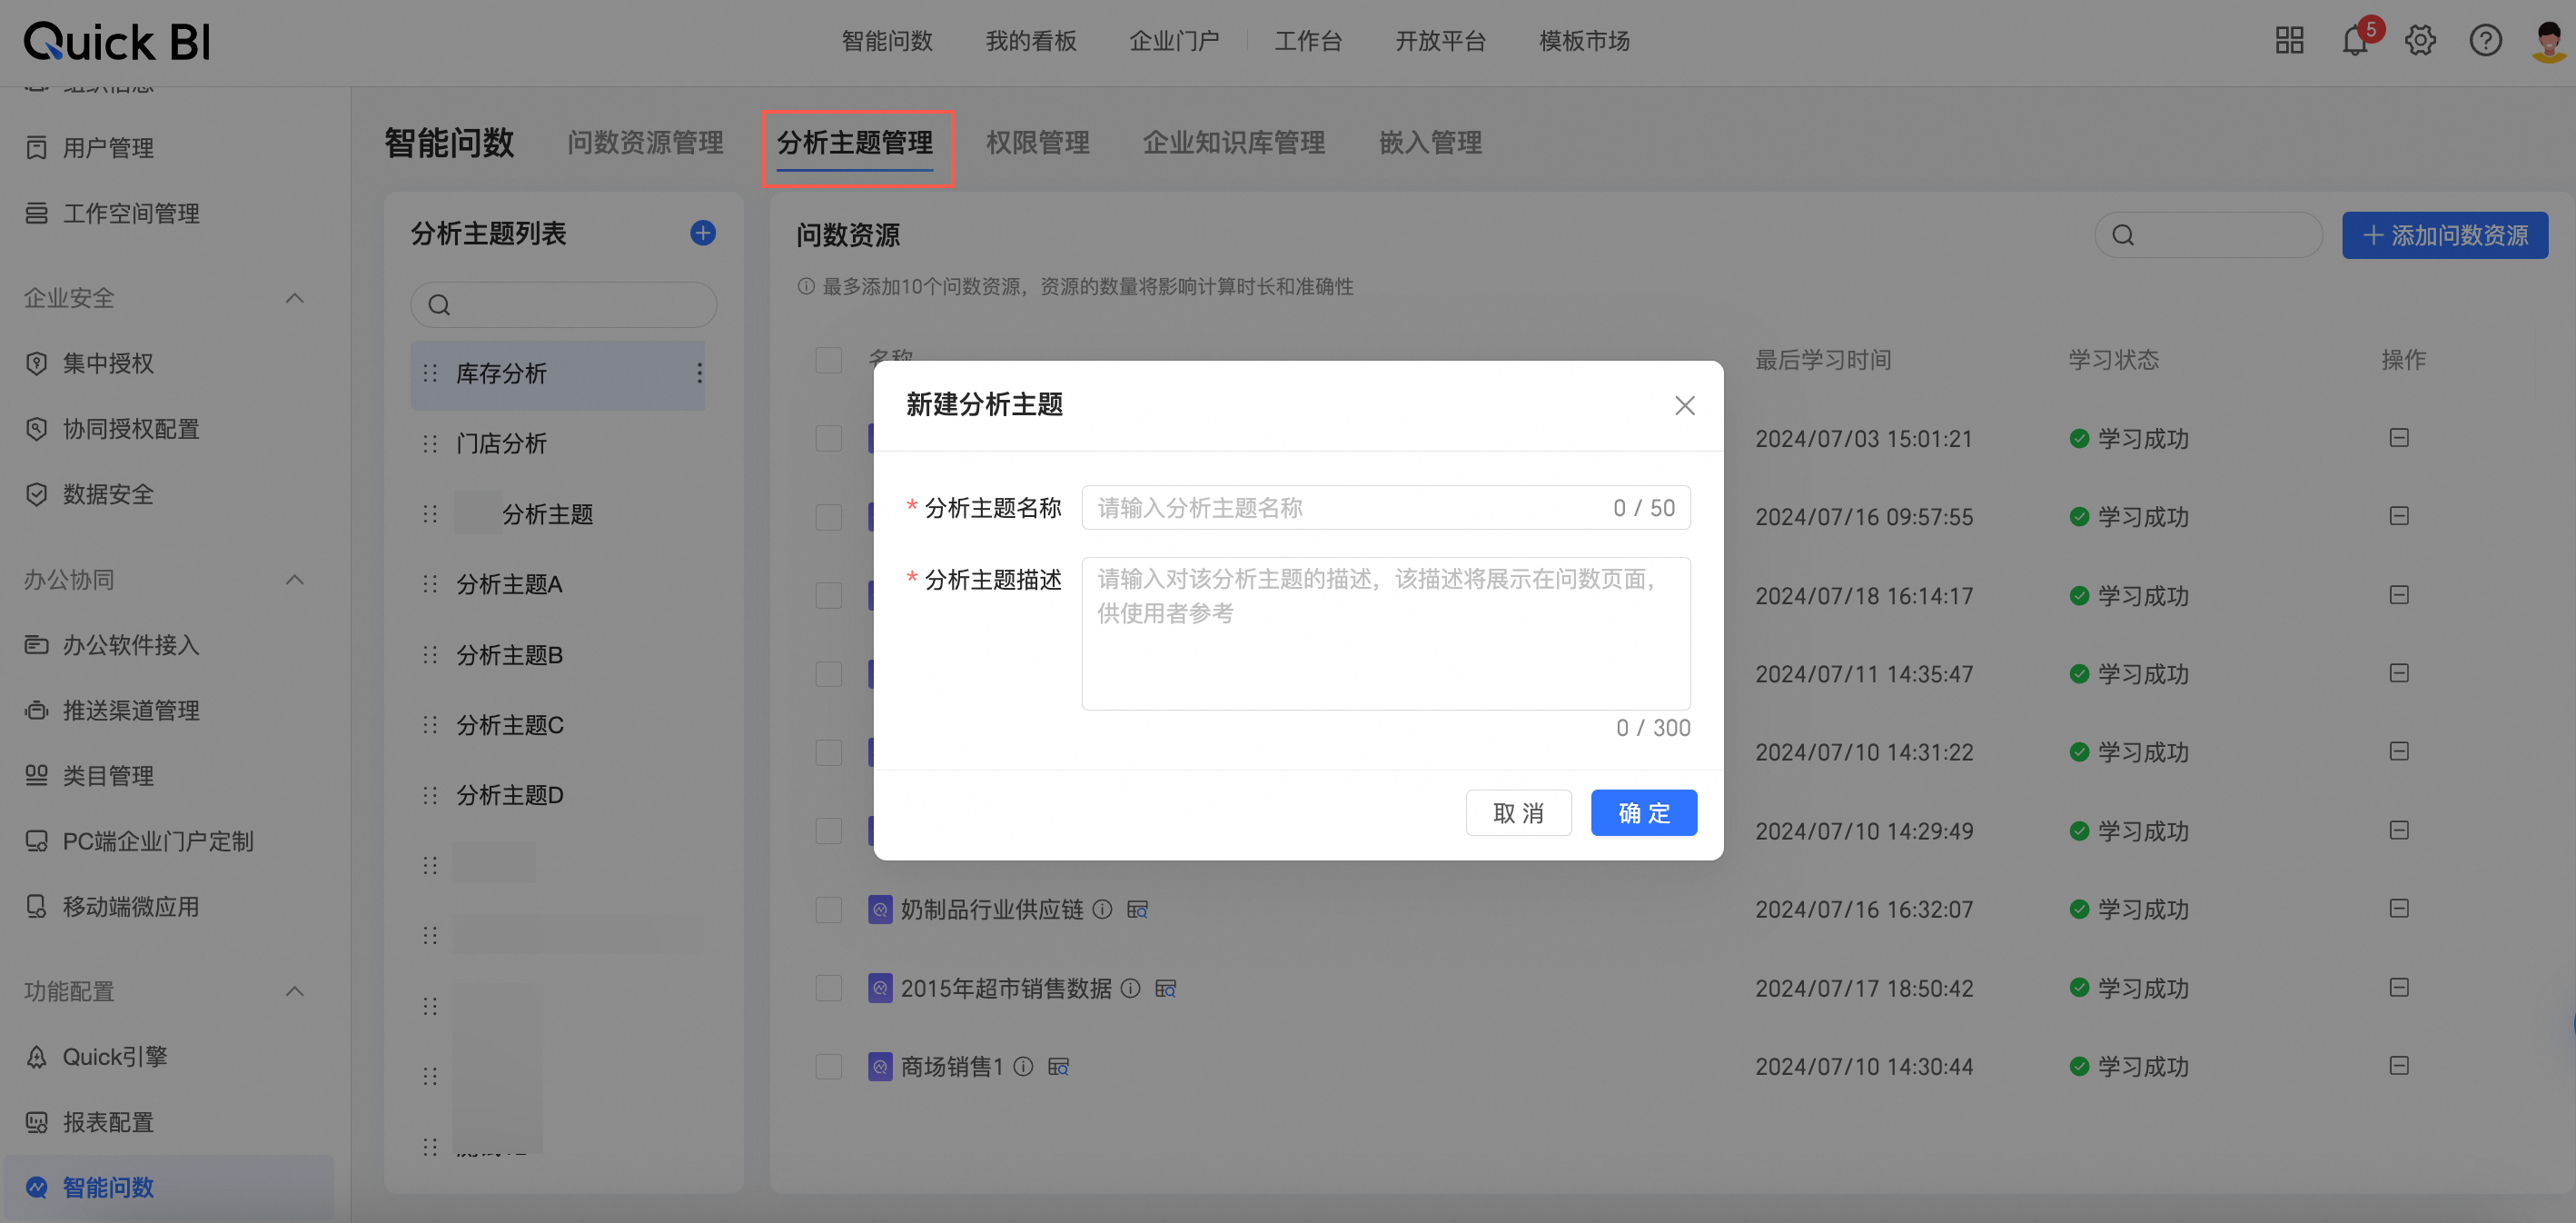Image resolution: width=2576 pixels, height=1223 pixels.
Task: Open 报表配置 in the sidebar
Action: point(108,1122)
